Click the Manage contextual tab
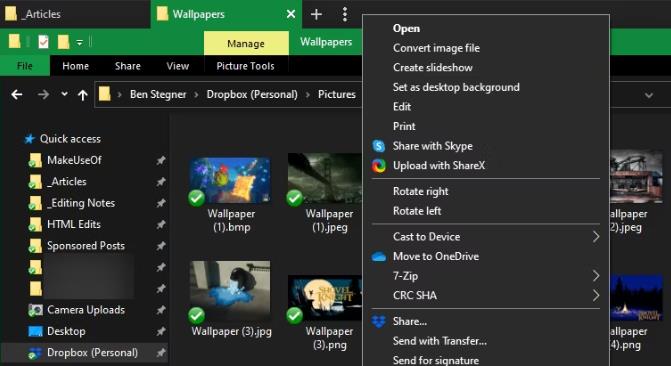The height and width of the screenshot is (366, 671). pos(246,43)
